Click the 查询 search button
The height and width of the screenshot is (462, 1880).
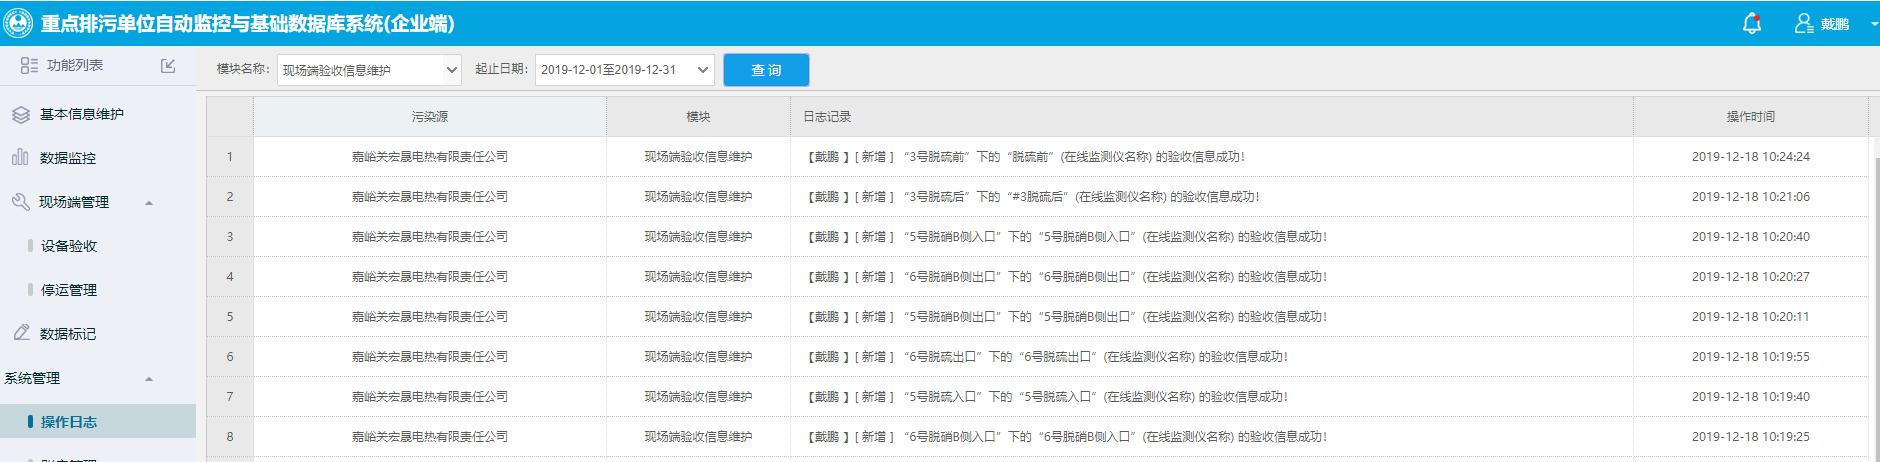[x=766, y=70]
